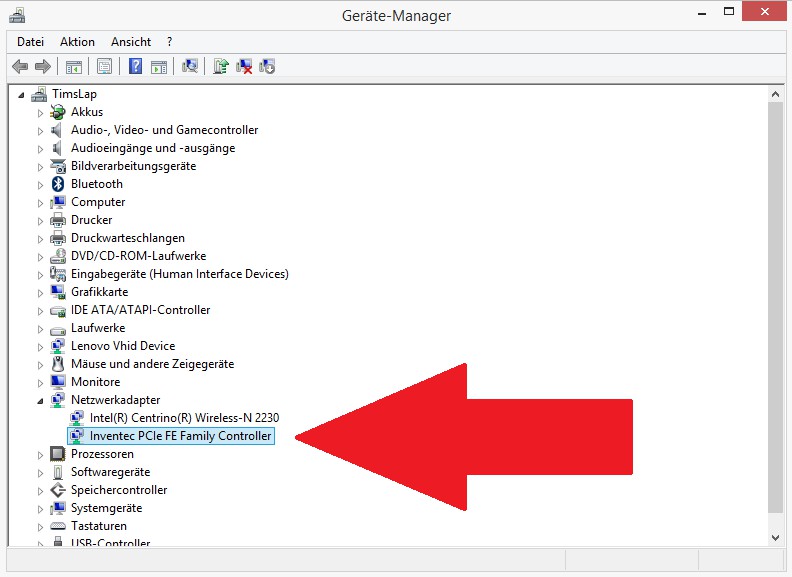Expand the Grafikkarte category
Viewport: 792px width, 577px height.
41,292
